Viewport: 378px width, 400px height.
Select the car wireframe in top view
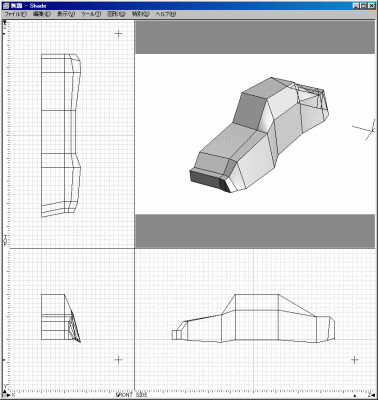point(61,136)
